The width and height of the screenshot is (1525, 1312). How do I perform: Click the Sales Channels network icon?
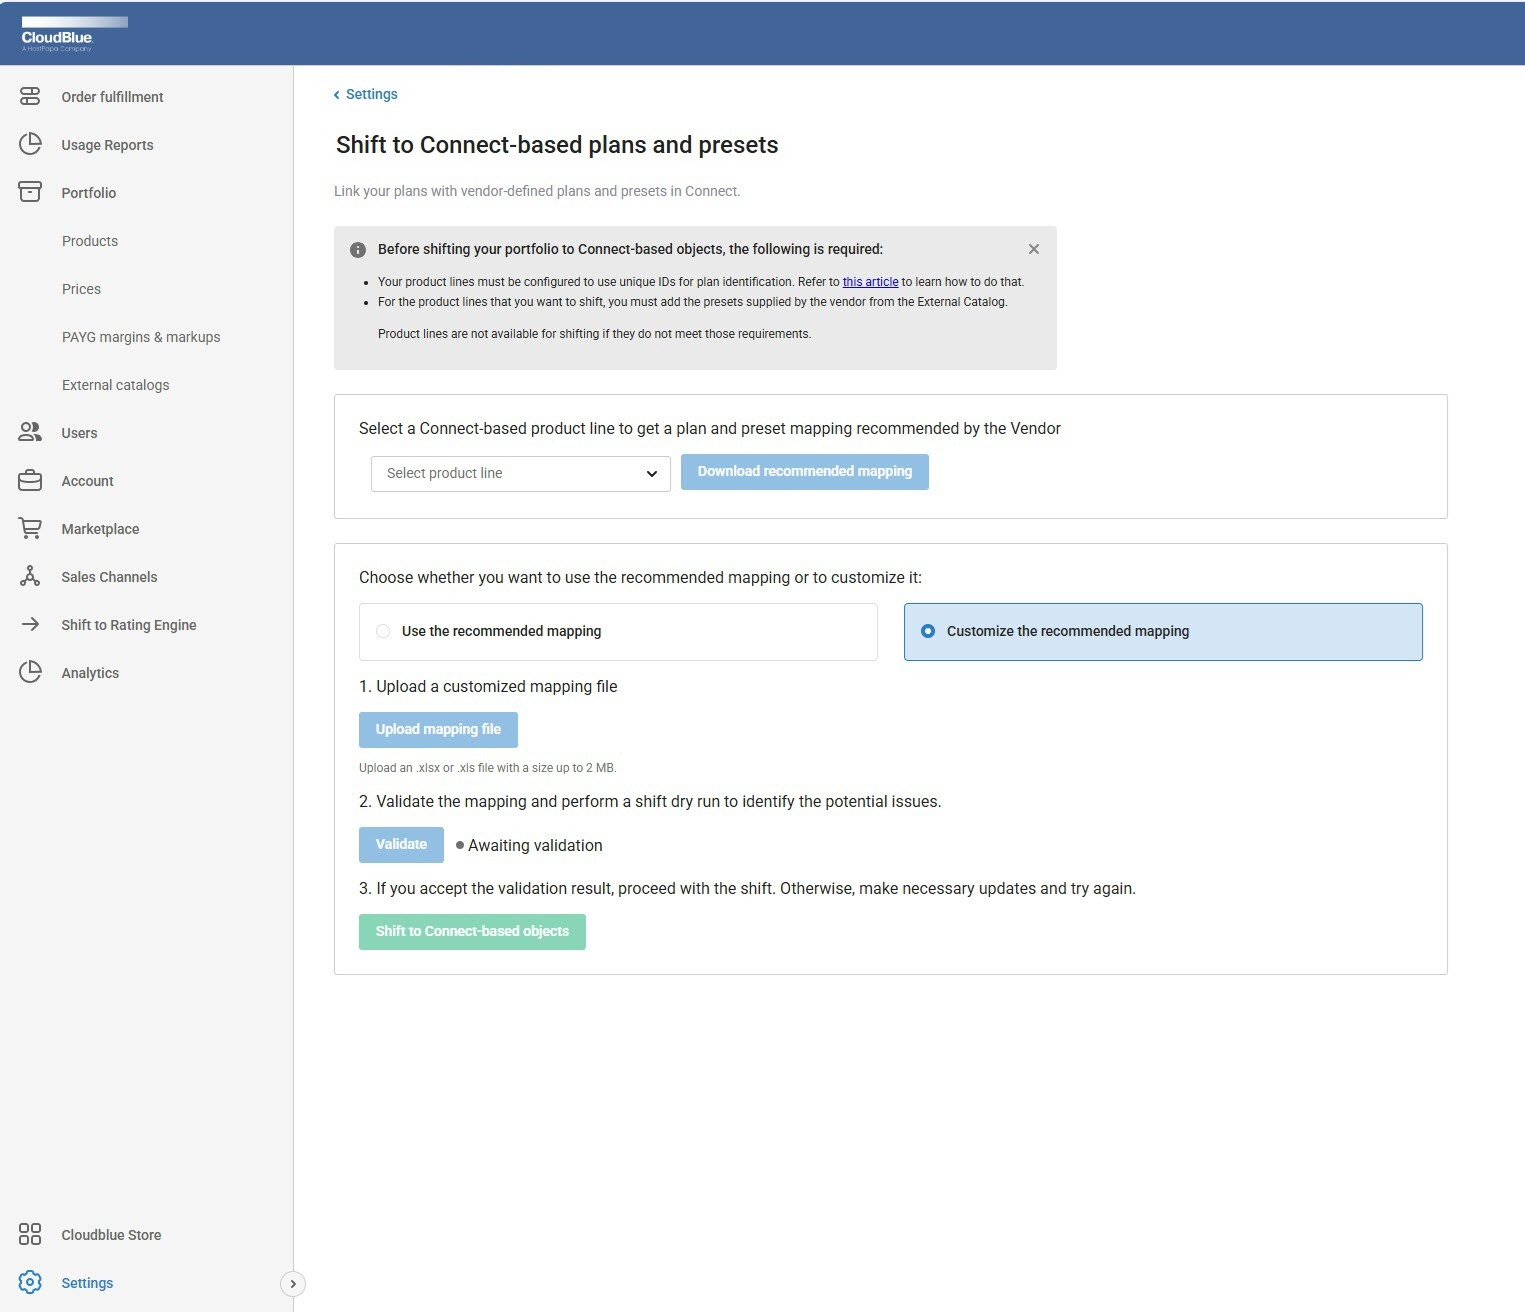coord(30,576)
